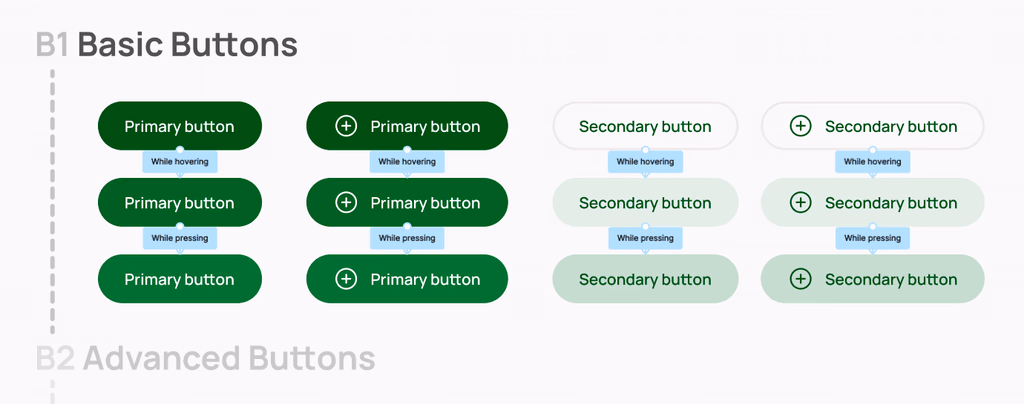Click the B2 Advanced Buttons heading
The height and width of the screenshot is (404, 1024).
(205, 358)
